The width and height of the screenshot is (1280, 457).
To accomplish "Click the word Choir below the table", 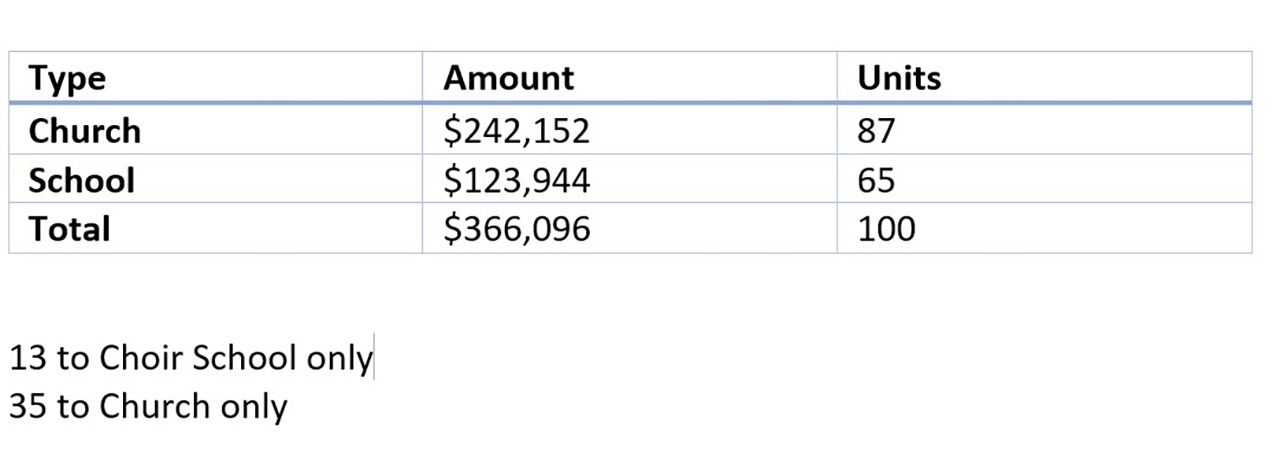I will point(141,358).
